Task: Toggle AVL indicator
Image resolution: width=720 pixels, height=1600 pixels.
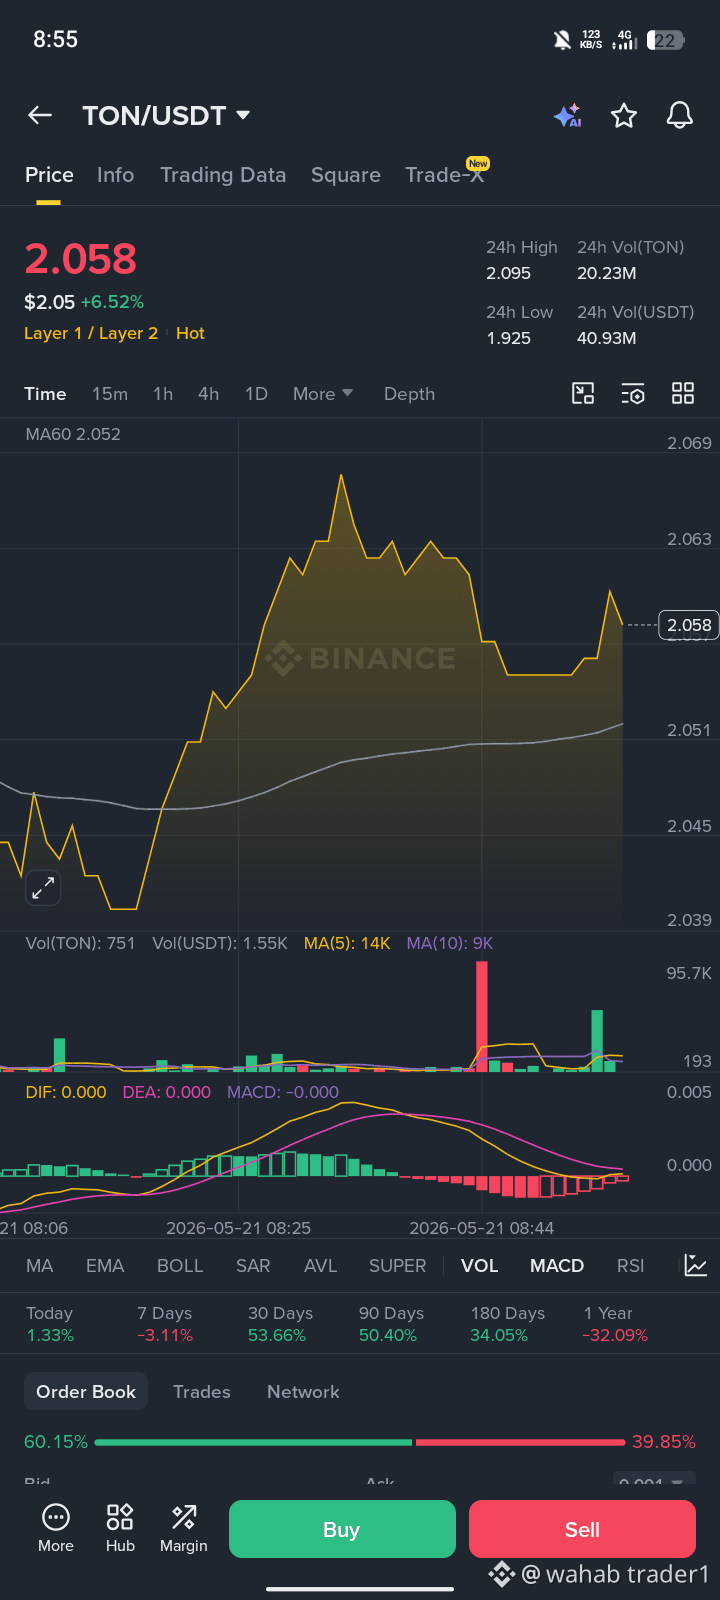Action: (320, 1266)
